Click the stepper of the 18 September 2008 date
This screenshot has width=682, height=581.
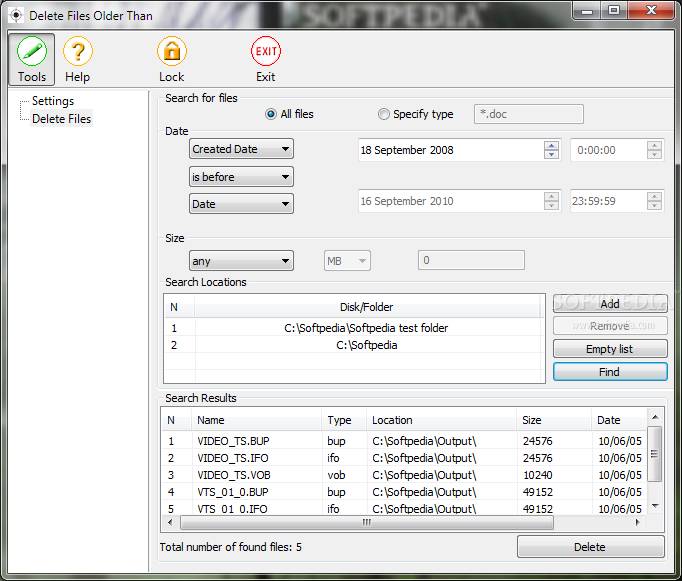[x=551, y=150]
